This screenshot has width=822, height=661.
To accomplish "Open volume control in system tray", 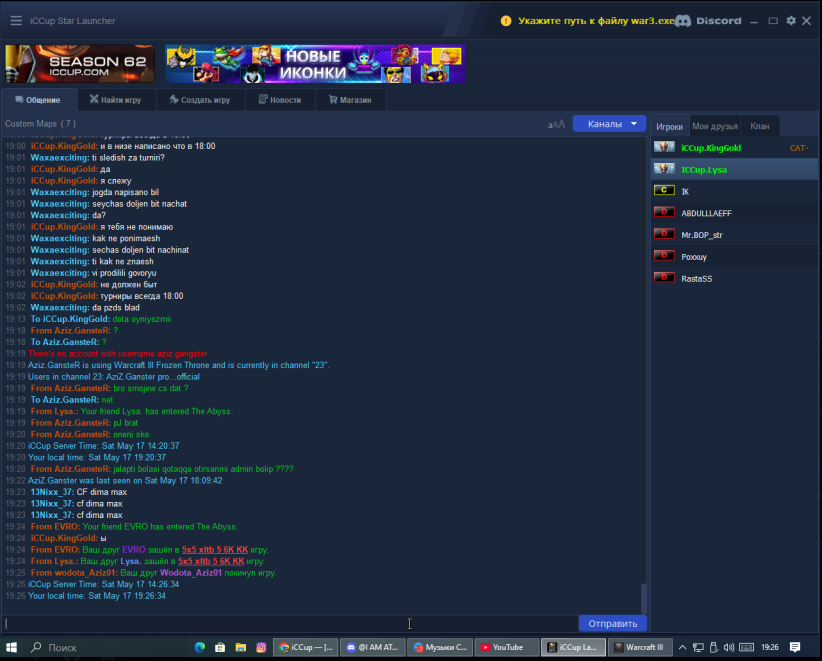I will coord(729,647).
